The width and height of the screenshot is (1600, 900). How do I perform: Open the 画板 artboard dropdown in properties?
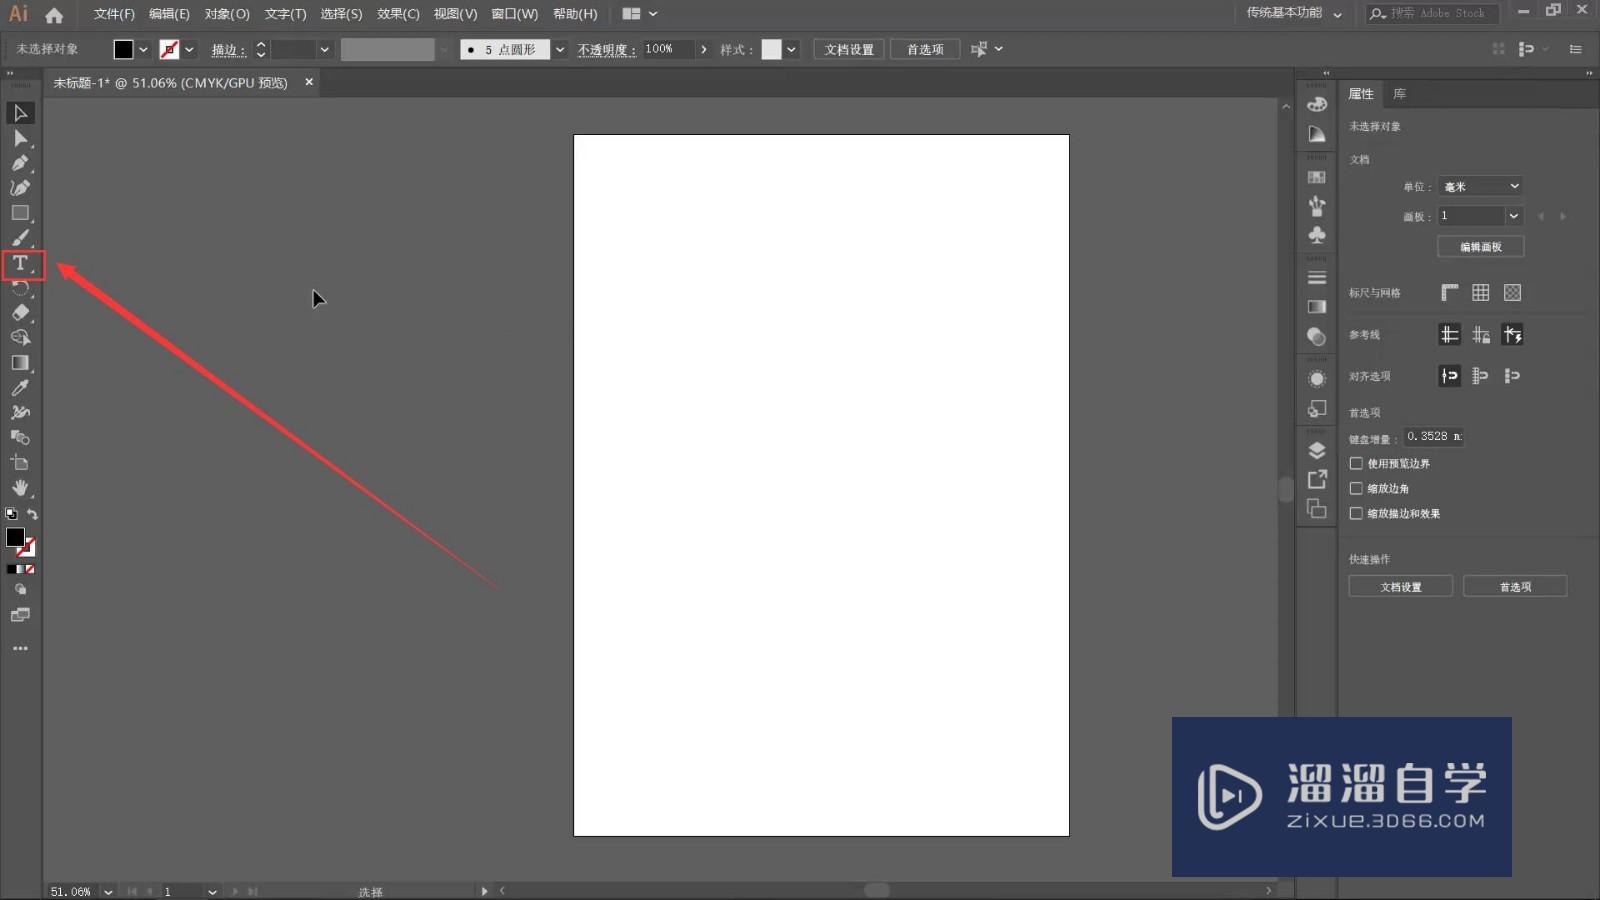coord(1513,216)
